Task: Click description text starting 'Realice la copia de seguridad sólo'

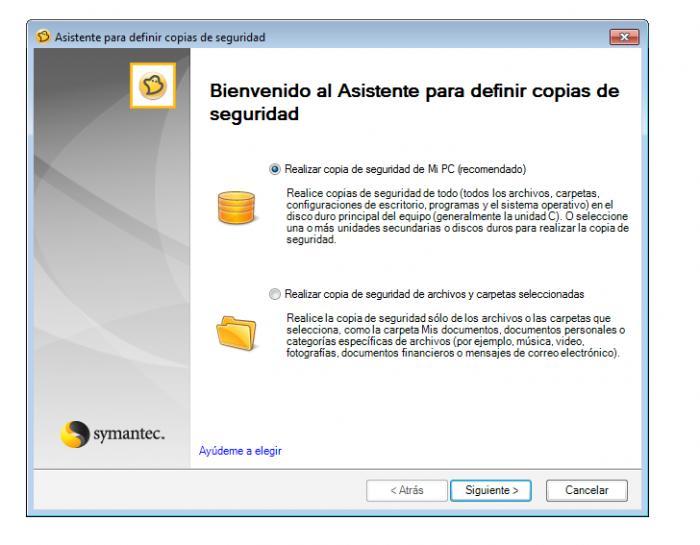Action: [455, 336]
